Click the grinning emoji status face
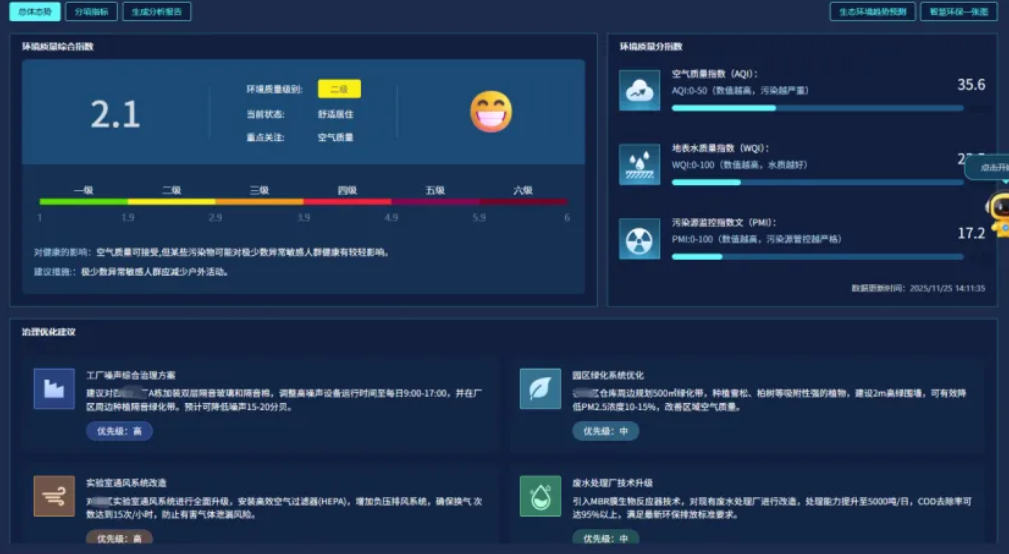Screen dimensions: 1009x554 491,112
